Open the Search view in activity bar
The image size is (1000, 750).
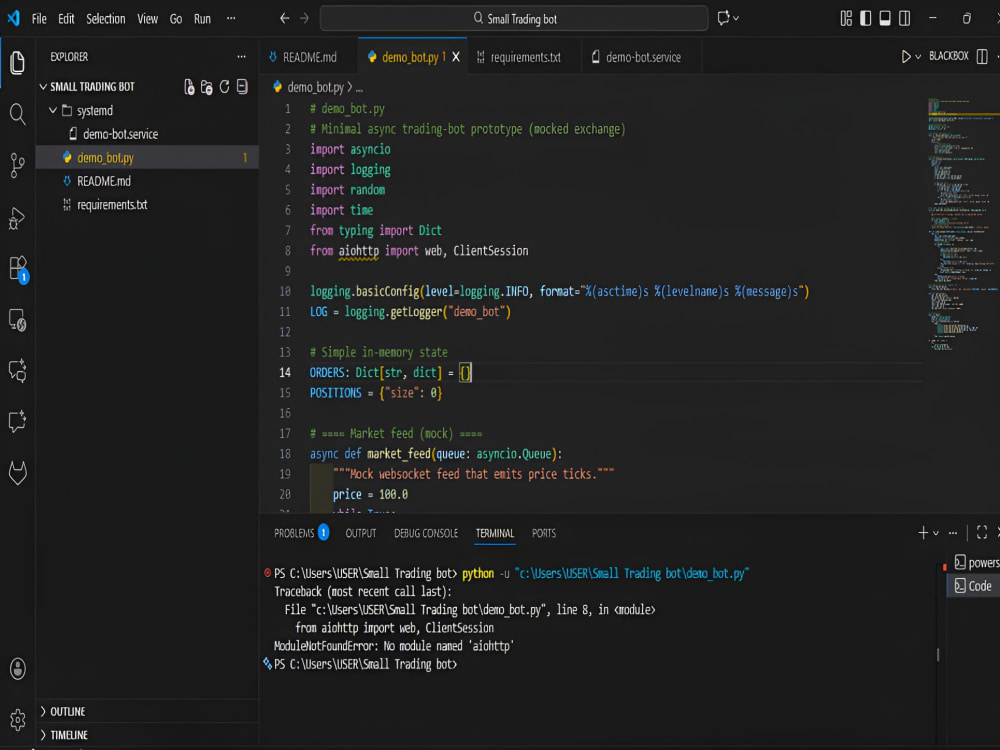tap(17, 114)
